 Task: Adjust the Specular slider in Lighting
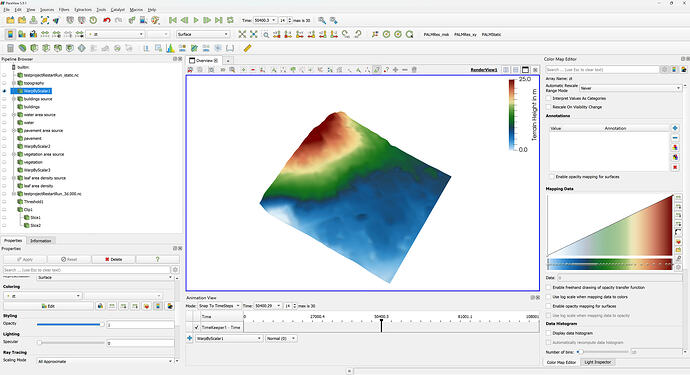(70, 342)
